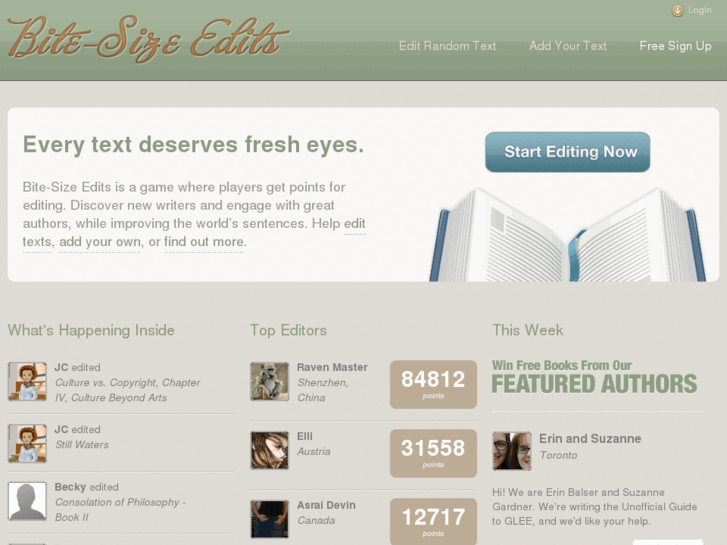Open the Login link

(700, 10)
